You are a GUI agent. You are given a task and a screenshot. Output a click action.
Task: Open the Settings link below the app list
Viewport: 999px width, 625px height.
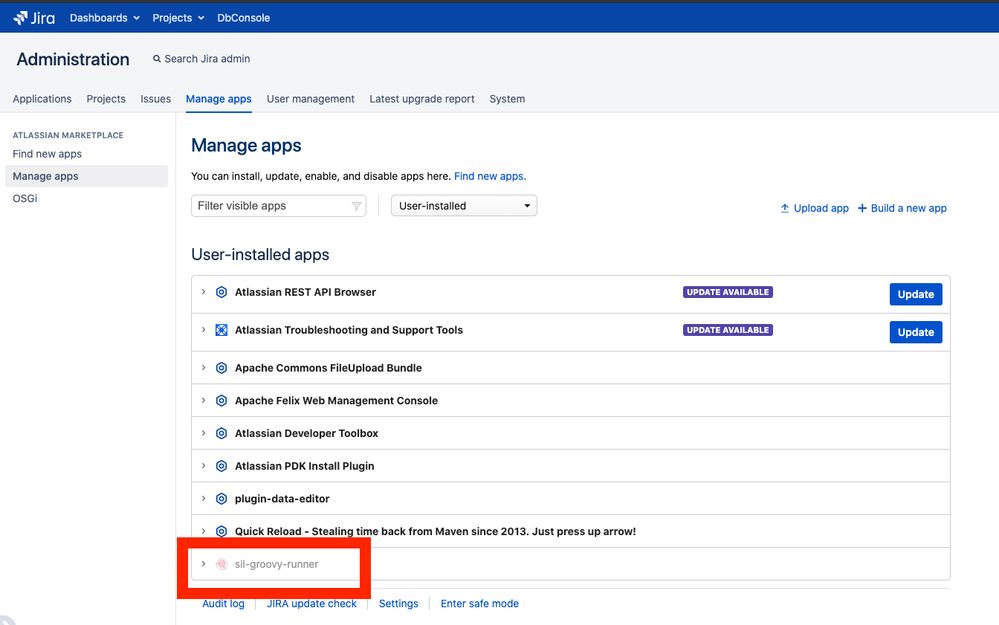(399, 603)
